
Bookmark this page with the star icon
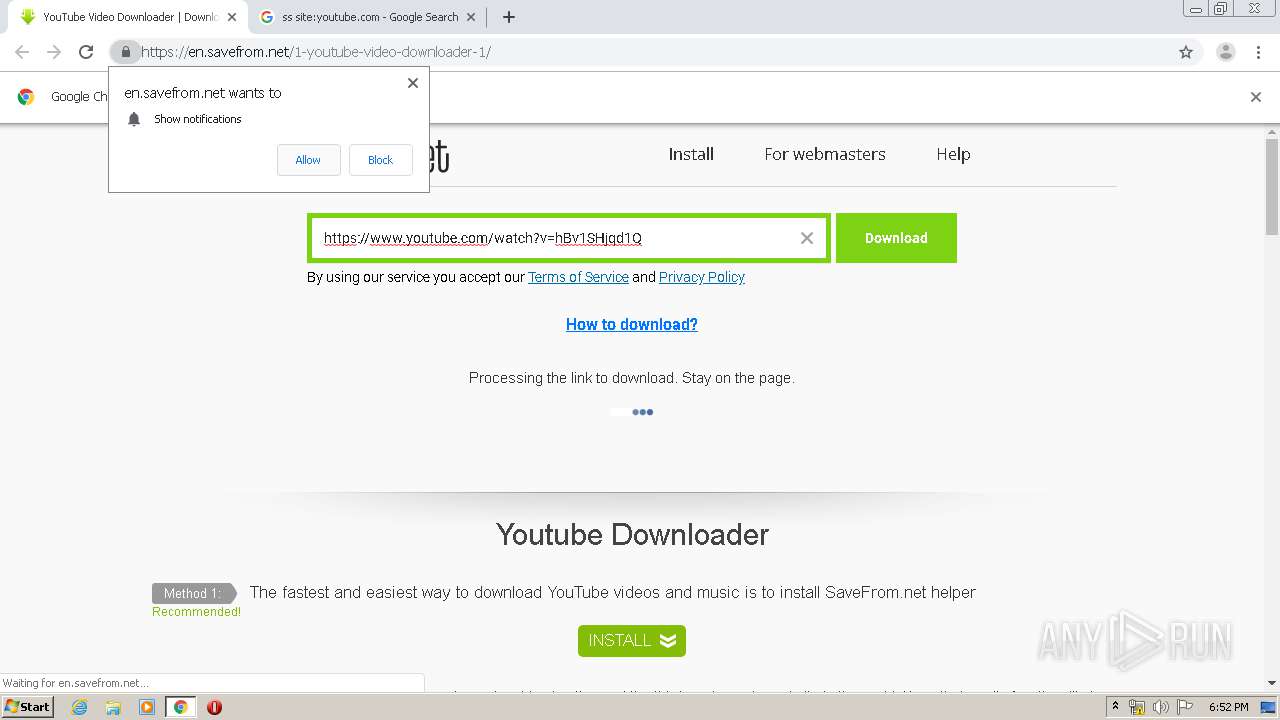click(1186, 52)
